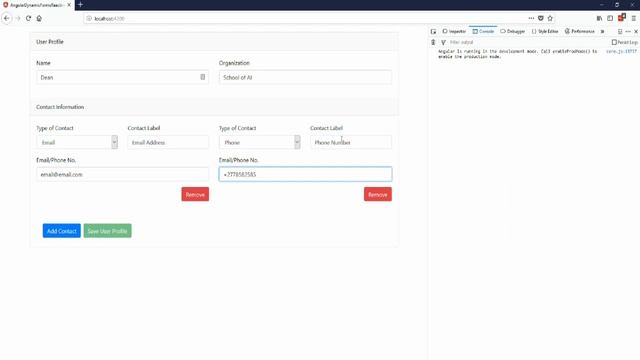This screenshot has width=640, height=360.
Task: Open the Firefox hamburger menu
Action: (x=633, y=18)
